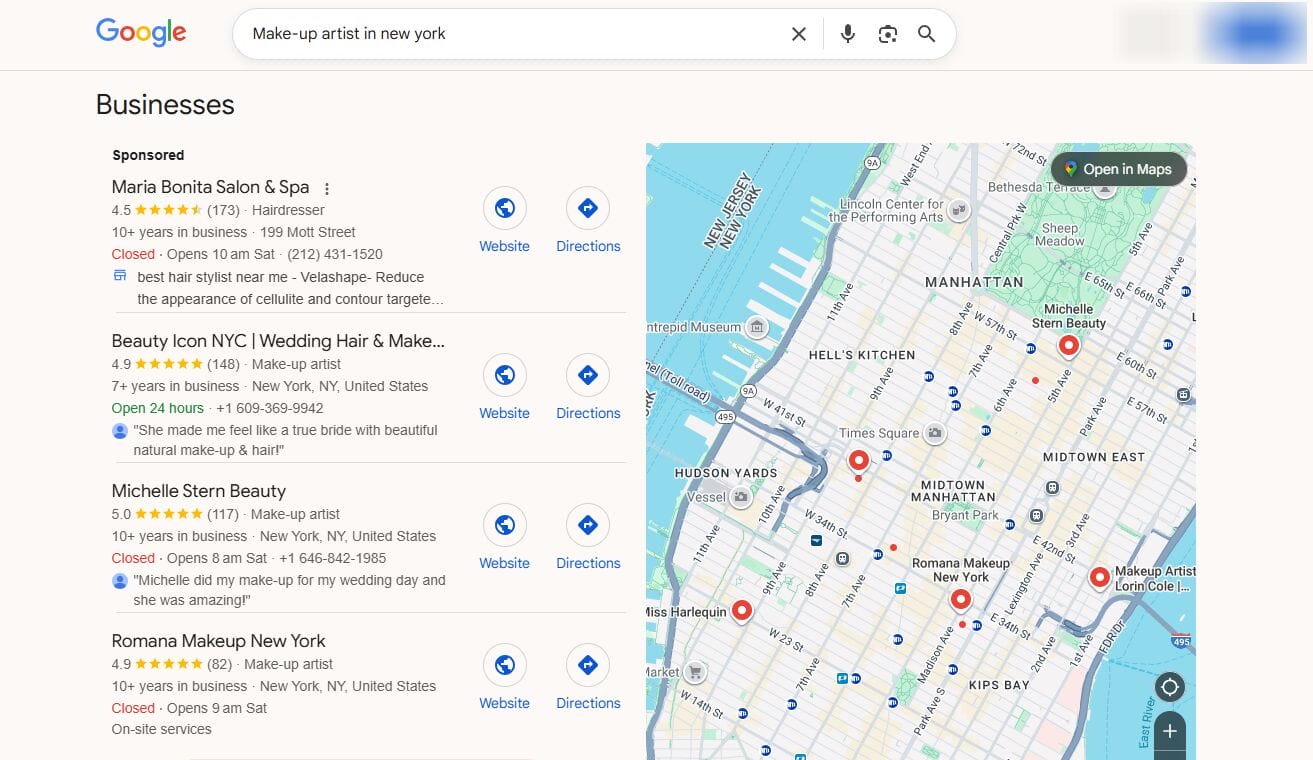Open Google Lens image search
1313x760 pixels.
tap(887, 34)
